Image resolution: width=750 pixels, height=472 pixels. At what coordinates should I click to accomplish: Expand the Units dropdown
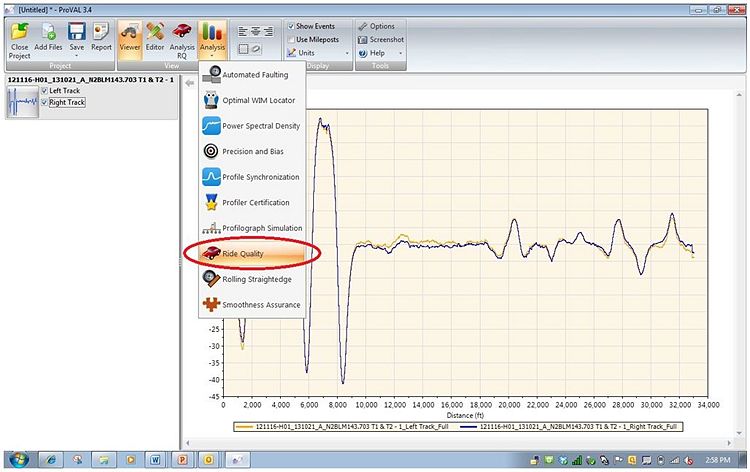(x=347, y=53)
